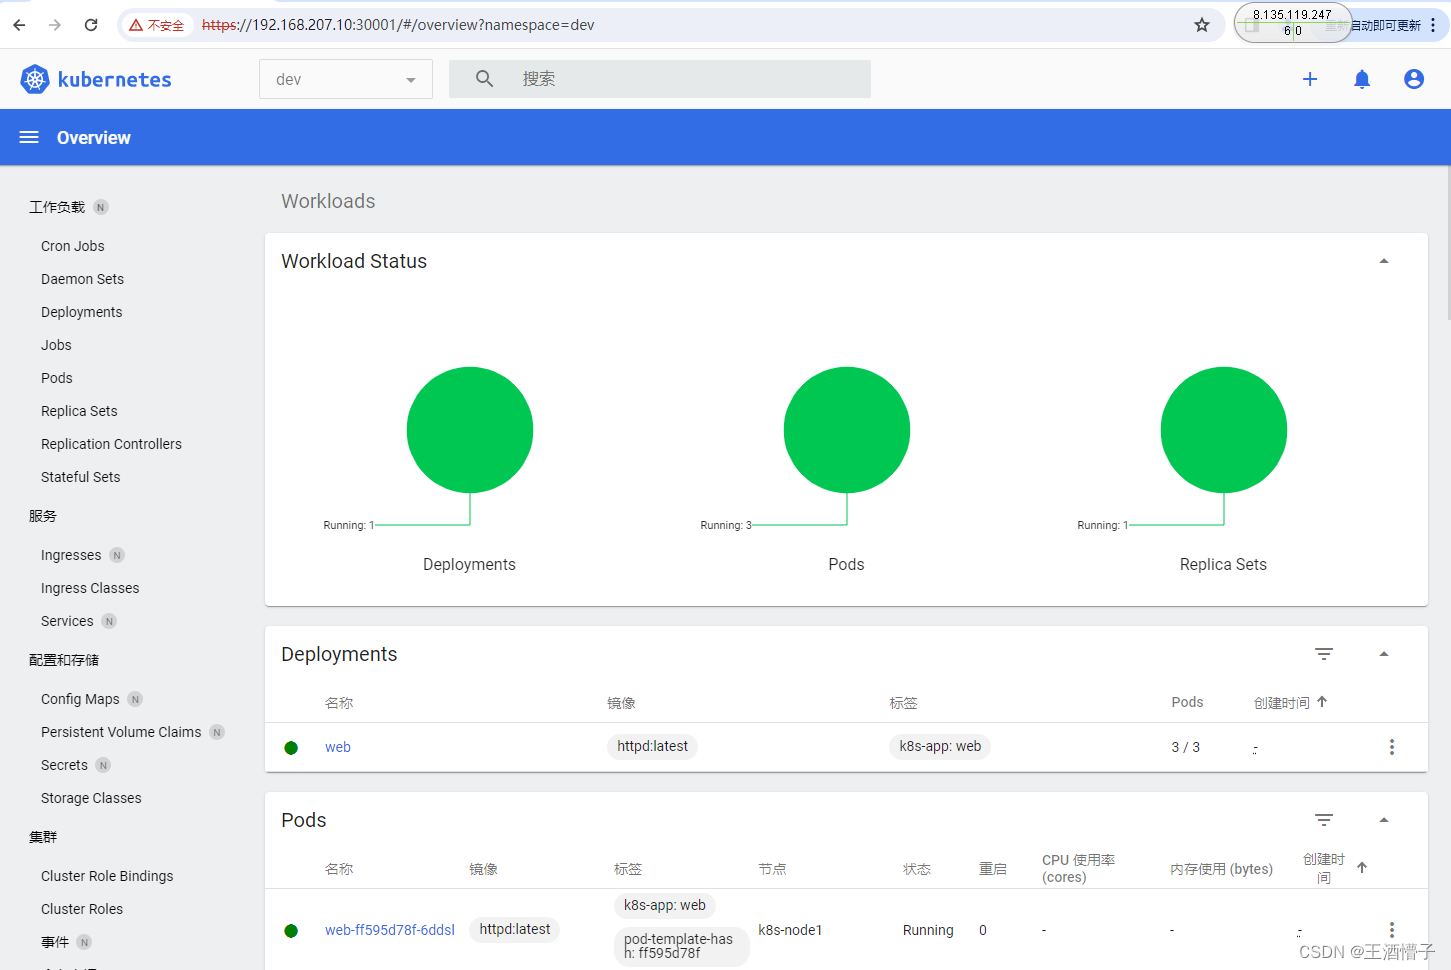Open Cluster Roles in sidebar
The width and height of the screenshot is (1451, 970).
tap(82, 909)
